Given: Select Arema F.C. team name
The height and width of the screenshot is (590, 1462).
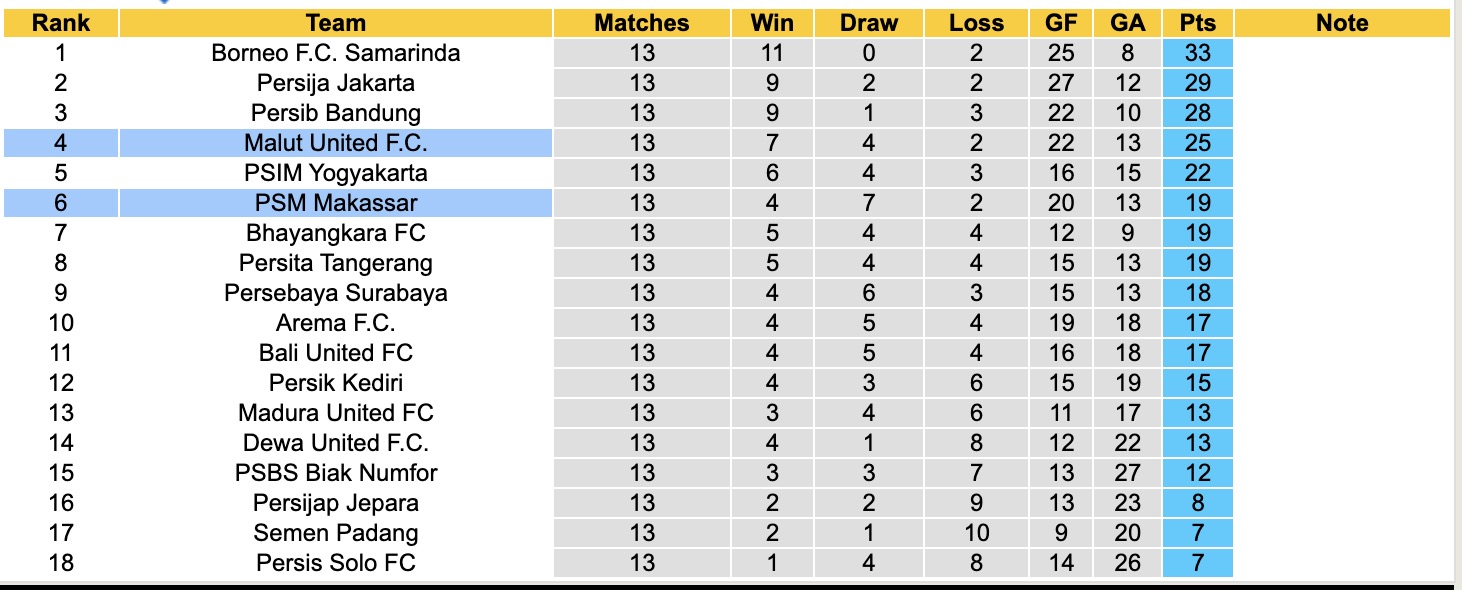Looking at the screenshot, I should pos(336,323).
